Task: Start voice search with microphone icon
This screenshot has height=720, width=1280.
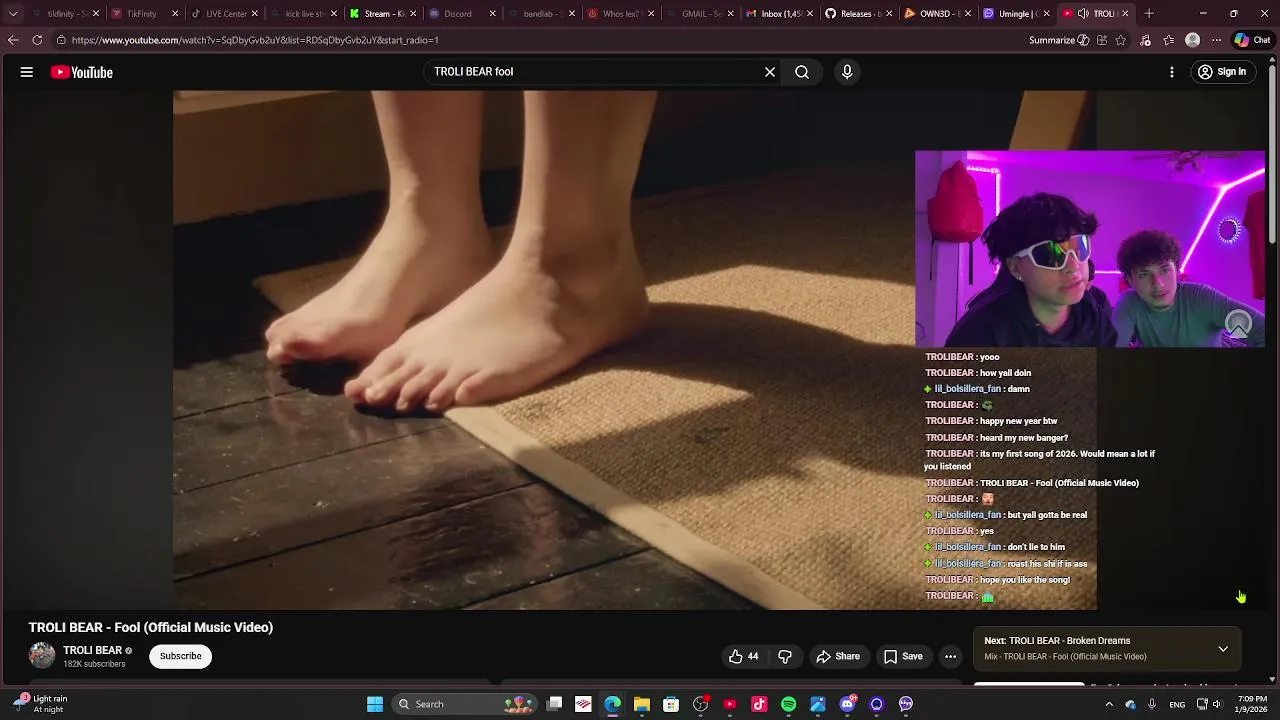Action: pos(847,72)
